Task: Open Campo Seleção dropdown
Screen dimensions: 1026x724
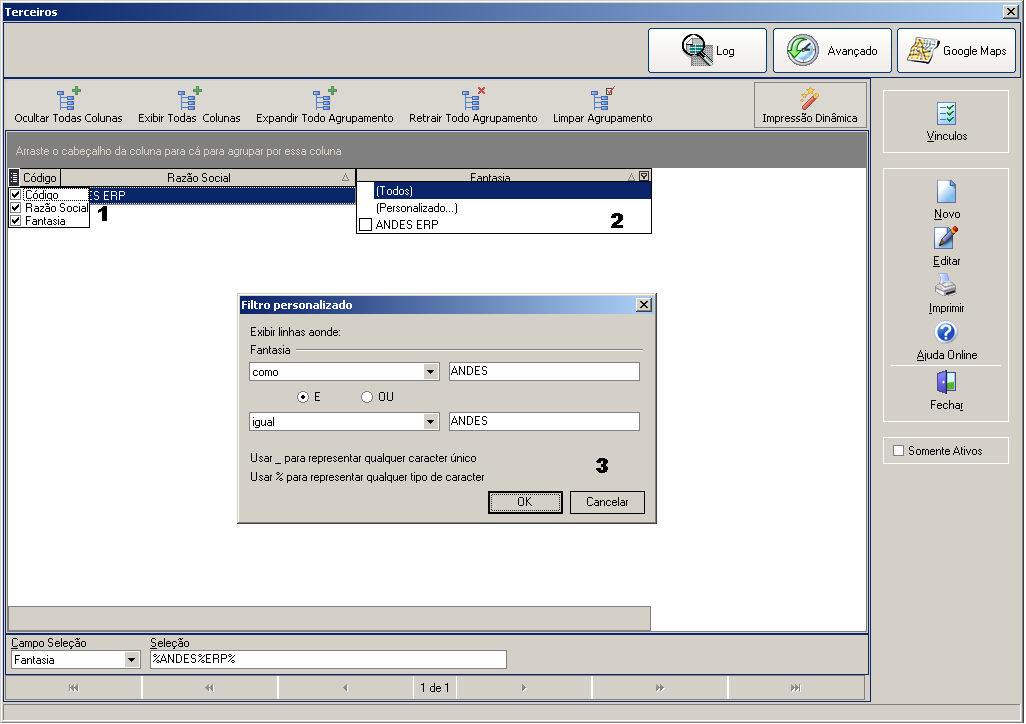Action: (131, 660)
